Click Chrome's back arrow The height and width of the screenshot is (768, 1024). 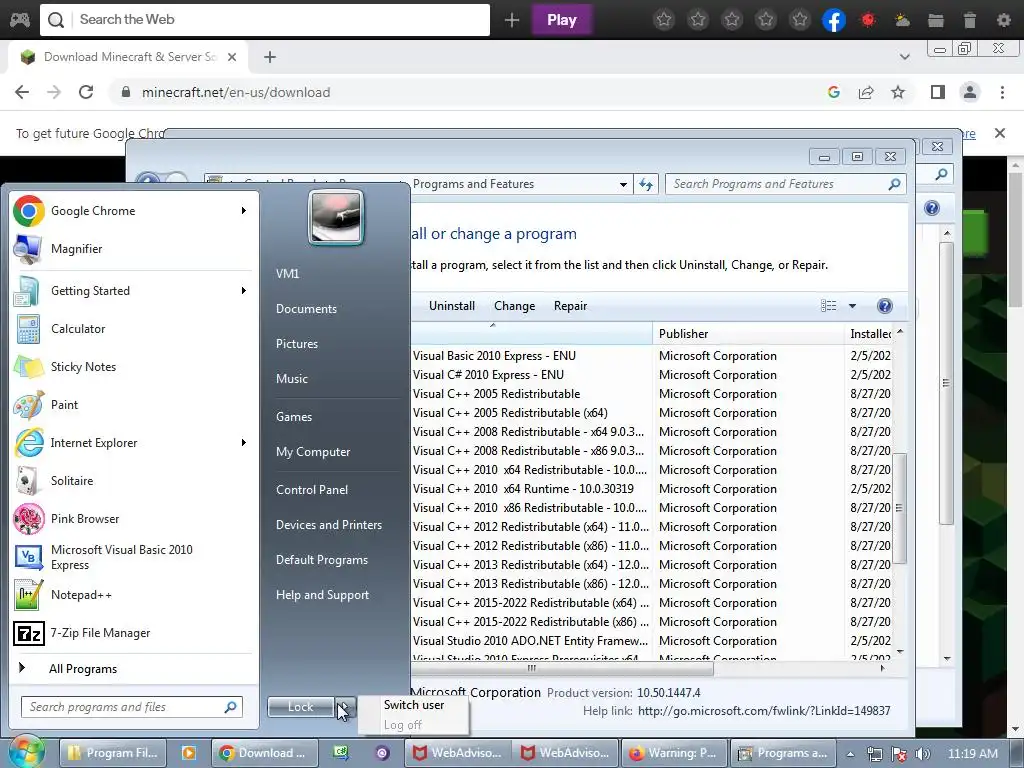click(x=22, y=92)
